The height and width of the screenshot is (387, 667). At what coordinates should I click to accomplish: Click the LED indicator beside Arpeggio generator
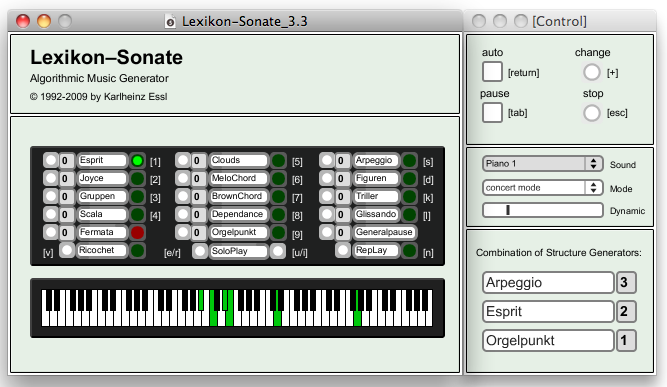[x=409, y=160]
